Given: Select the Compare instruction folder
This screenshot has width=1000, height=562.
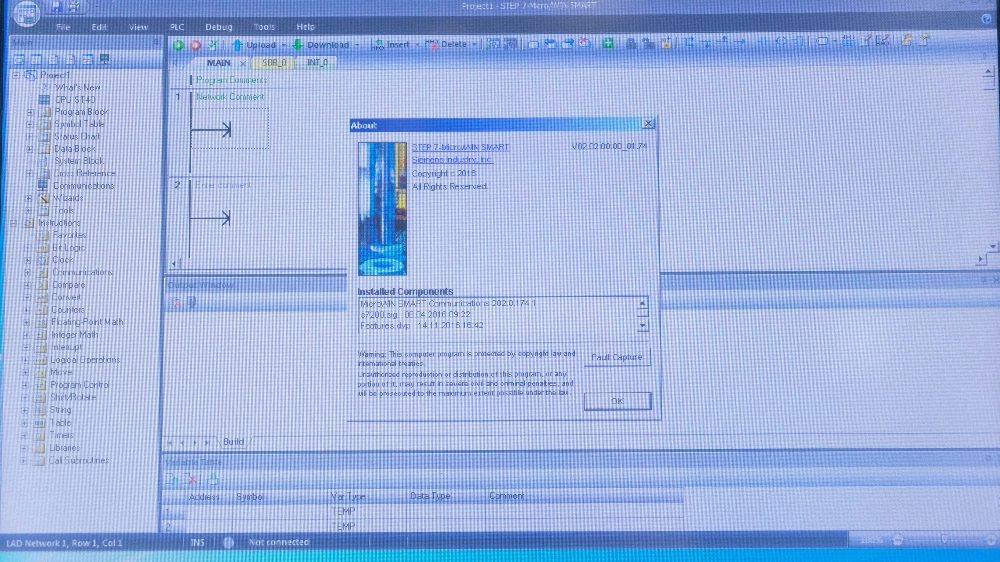Looking at the screenshot, I should (68, 285).
